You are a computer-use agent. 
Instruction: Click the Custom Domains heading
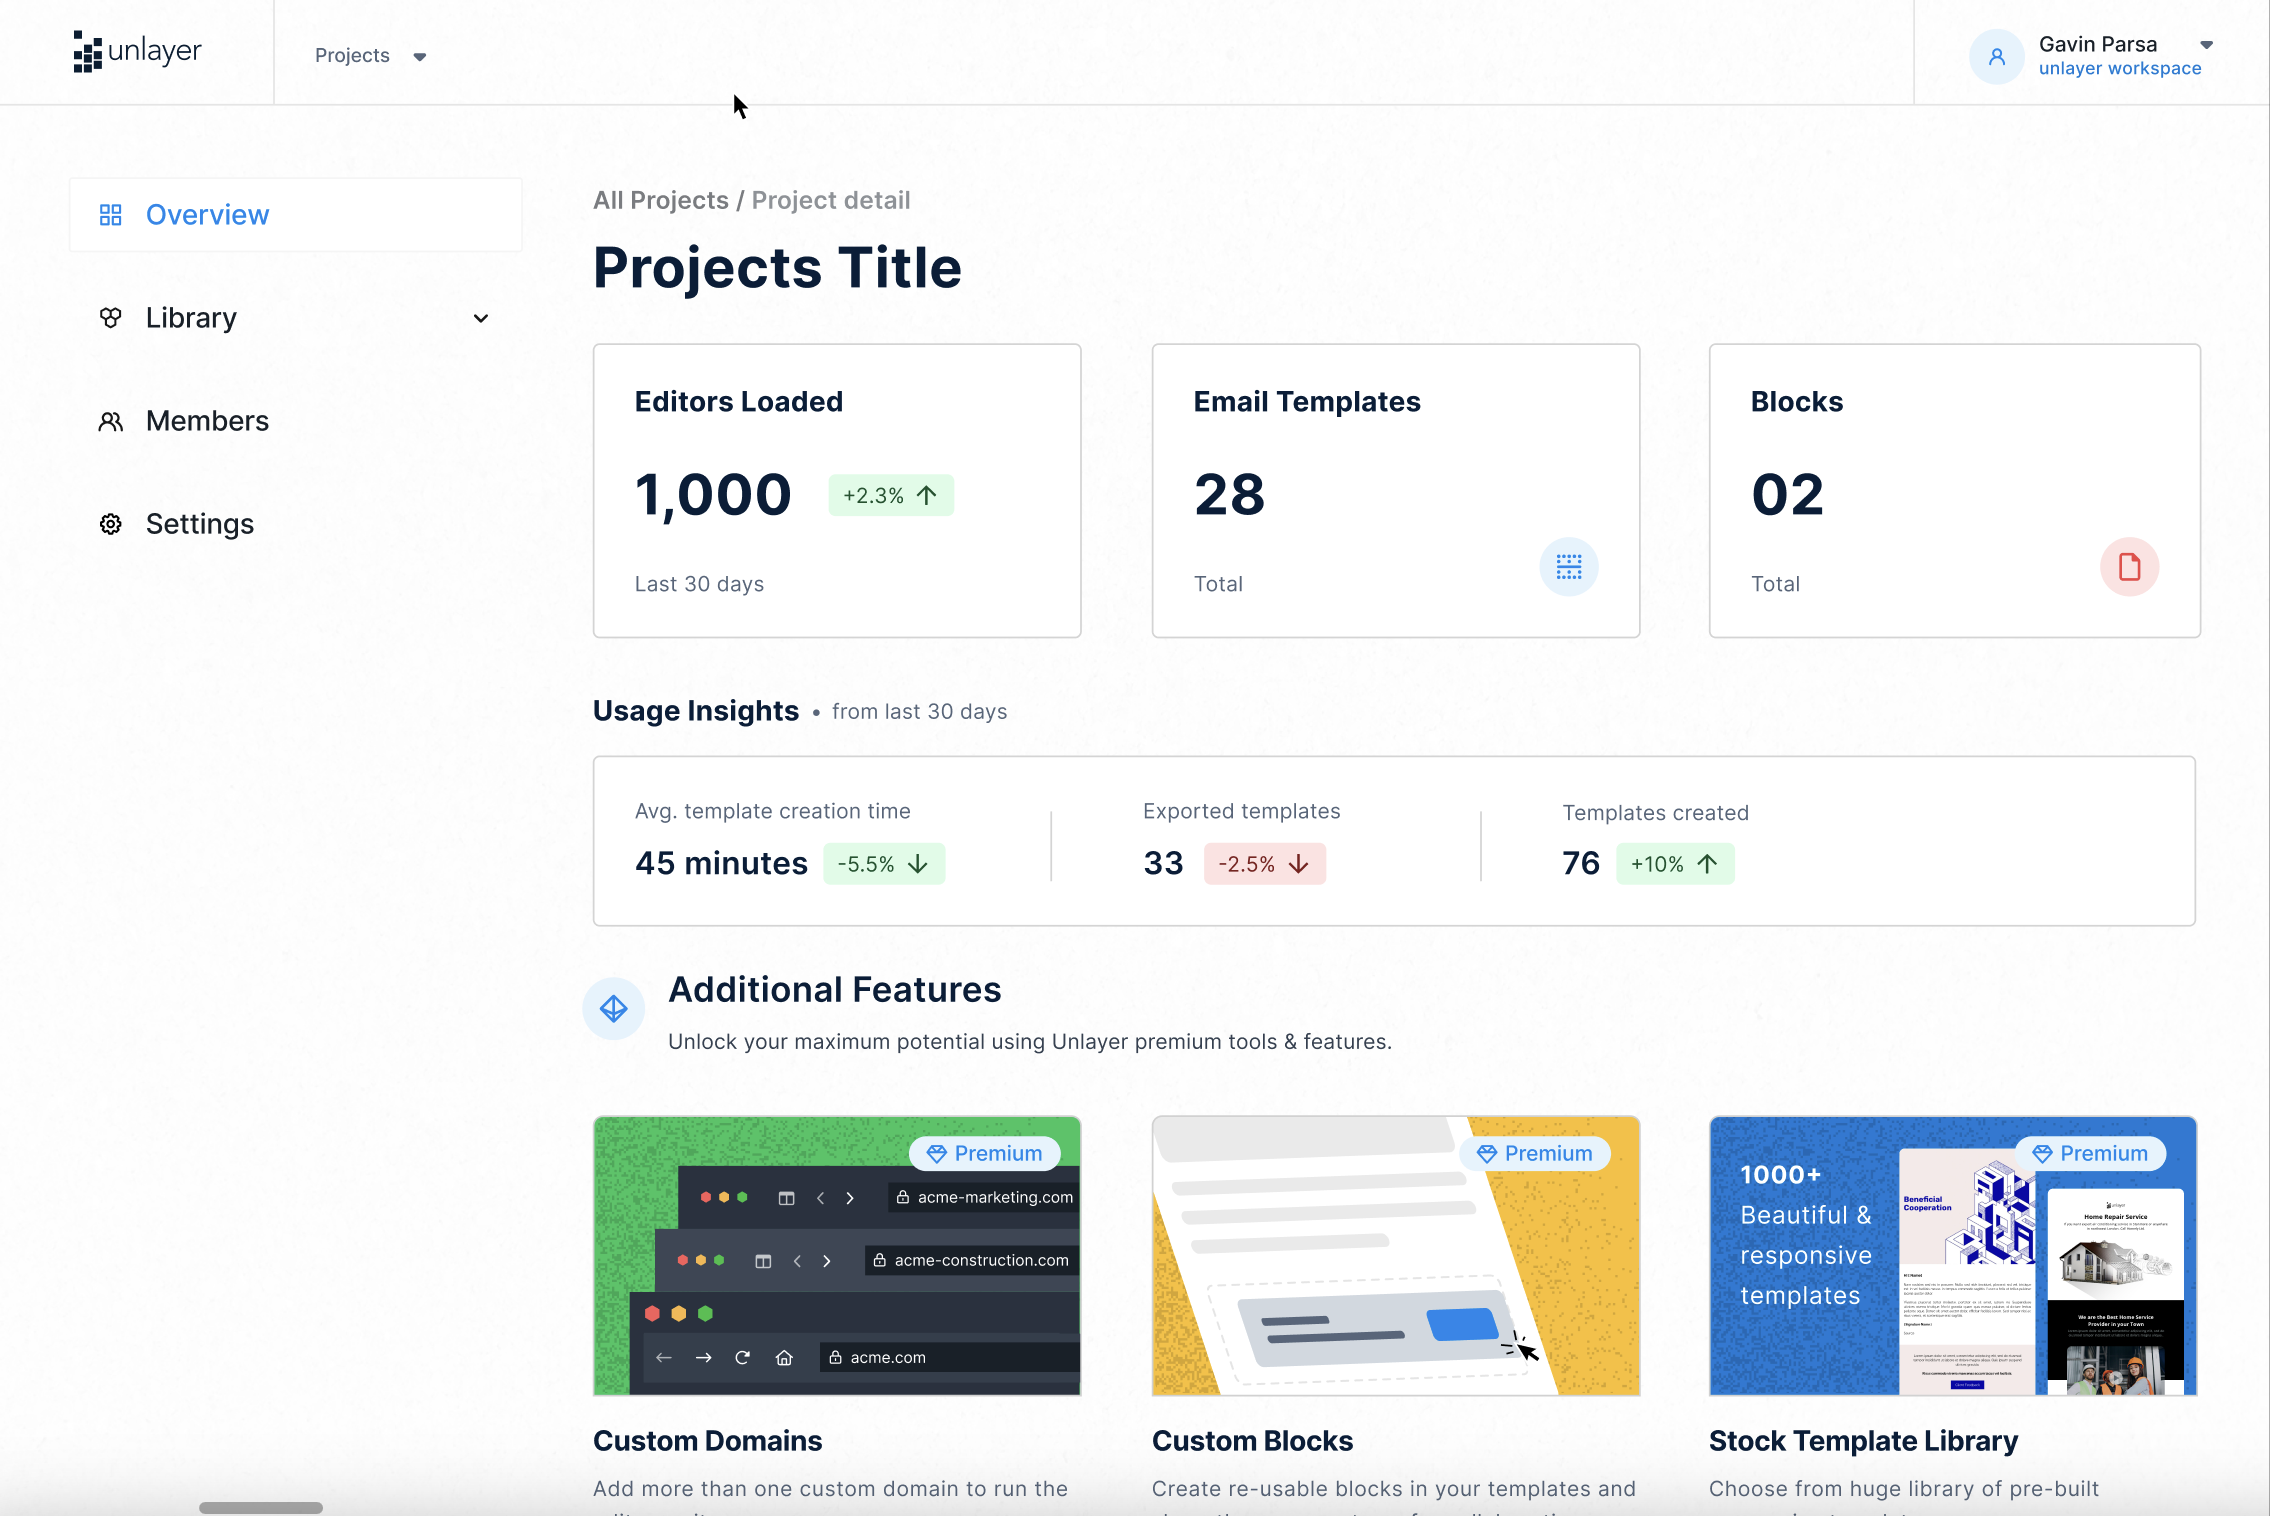(x=707, y=1441)
